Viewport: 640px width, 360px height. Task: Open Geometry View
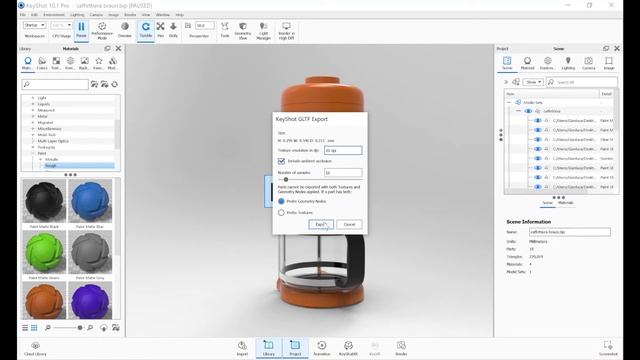click(243, 31)
